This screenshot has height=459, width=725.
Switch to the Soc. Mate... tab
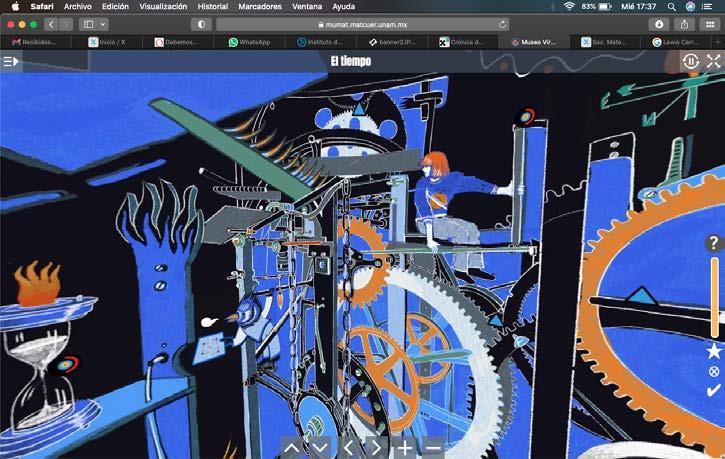tap(606, 42)
